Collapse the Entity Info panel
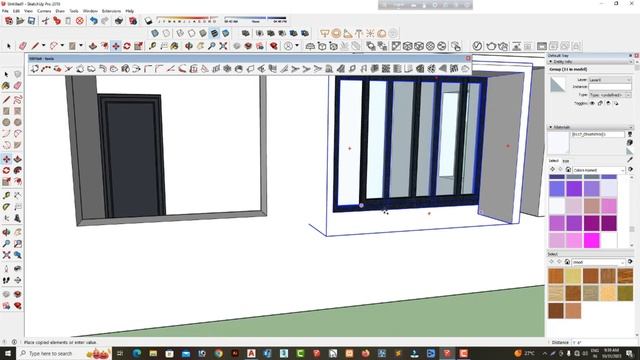Viewport: 640px width, 360px height. [551, 61]
